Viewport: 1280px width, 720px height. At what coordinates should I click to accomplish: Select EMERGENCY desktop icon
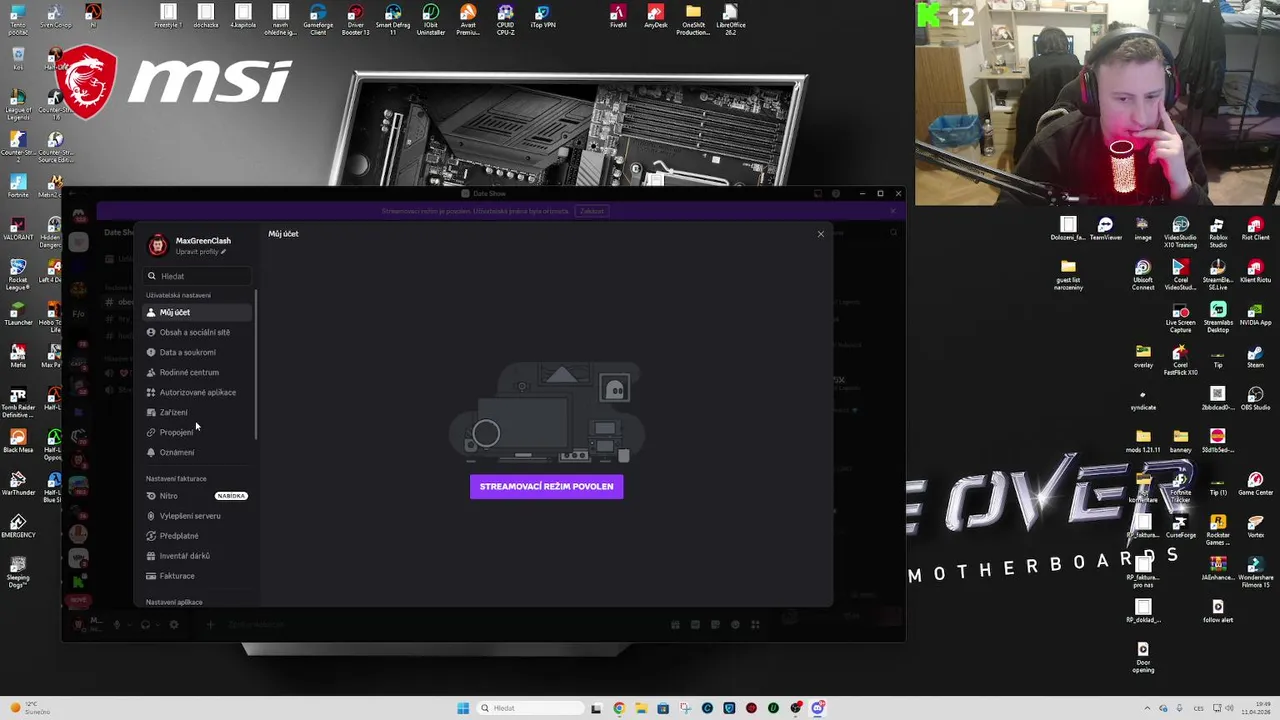(18, 526)
